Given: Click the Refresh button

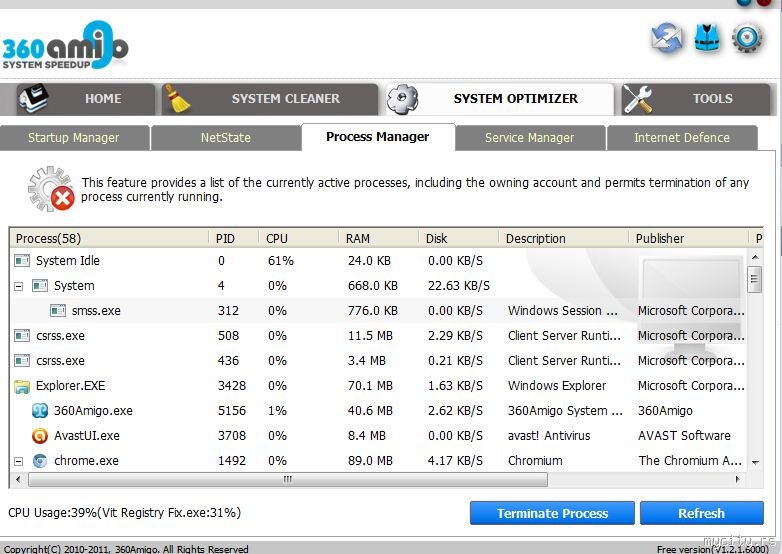Looking at the screenshot, I should [x=702, y=513].
